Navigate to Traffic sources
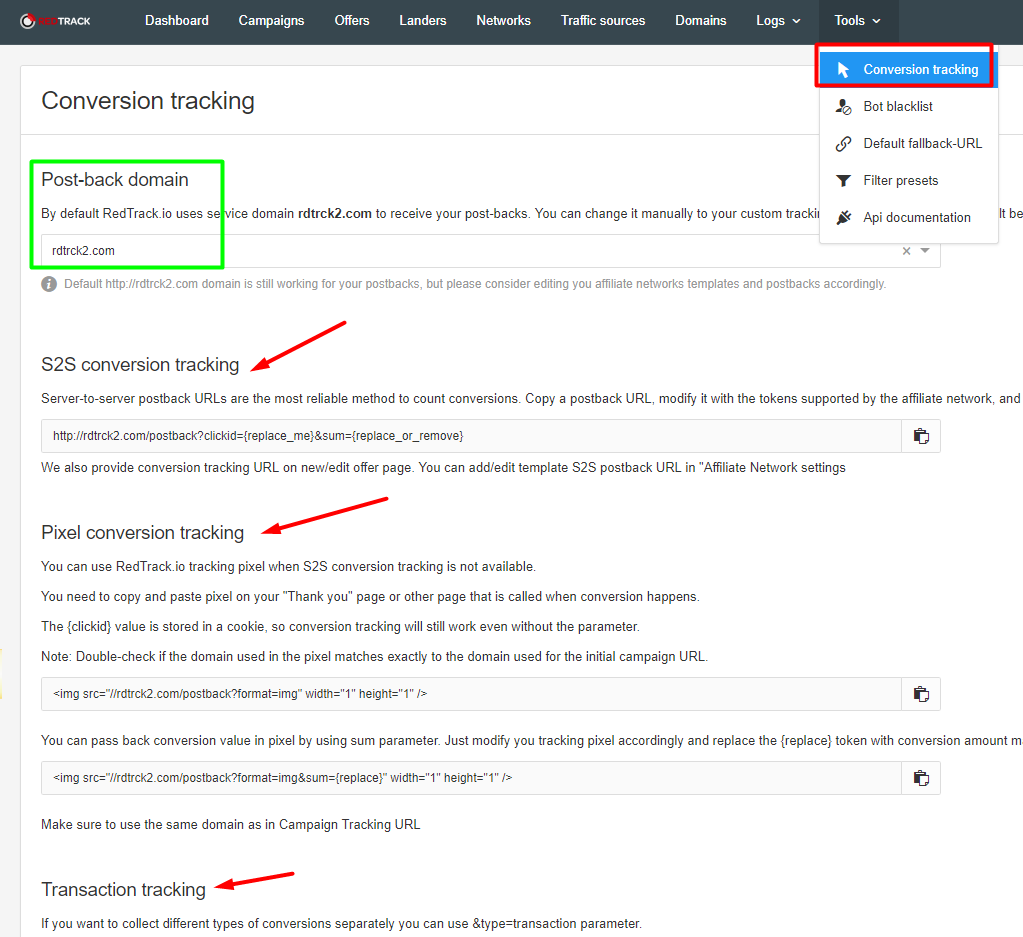 coord(603,20)
